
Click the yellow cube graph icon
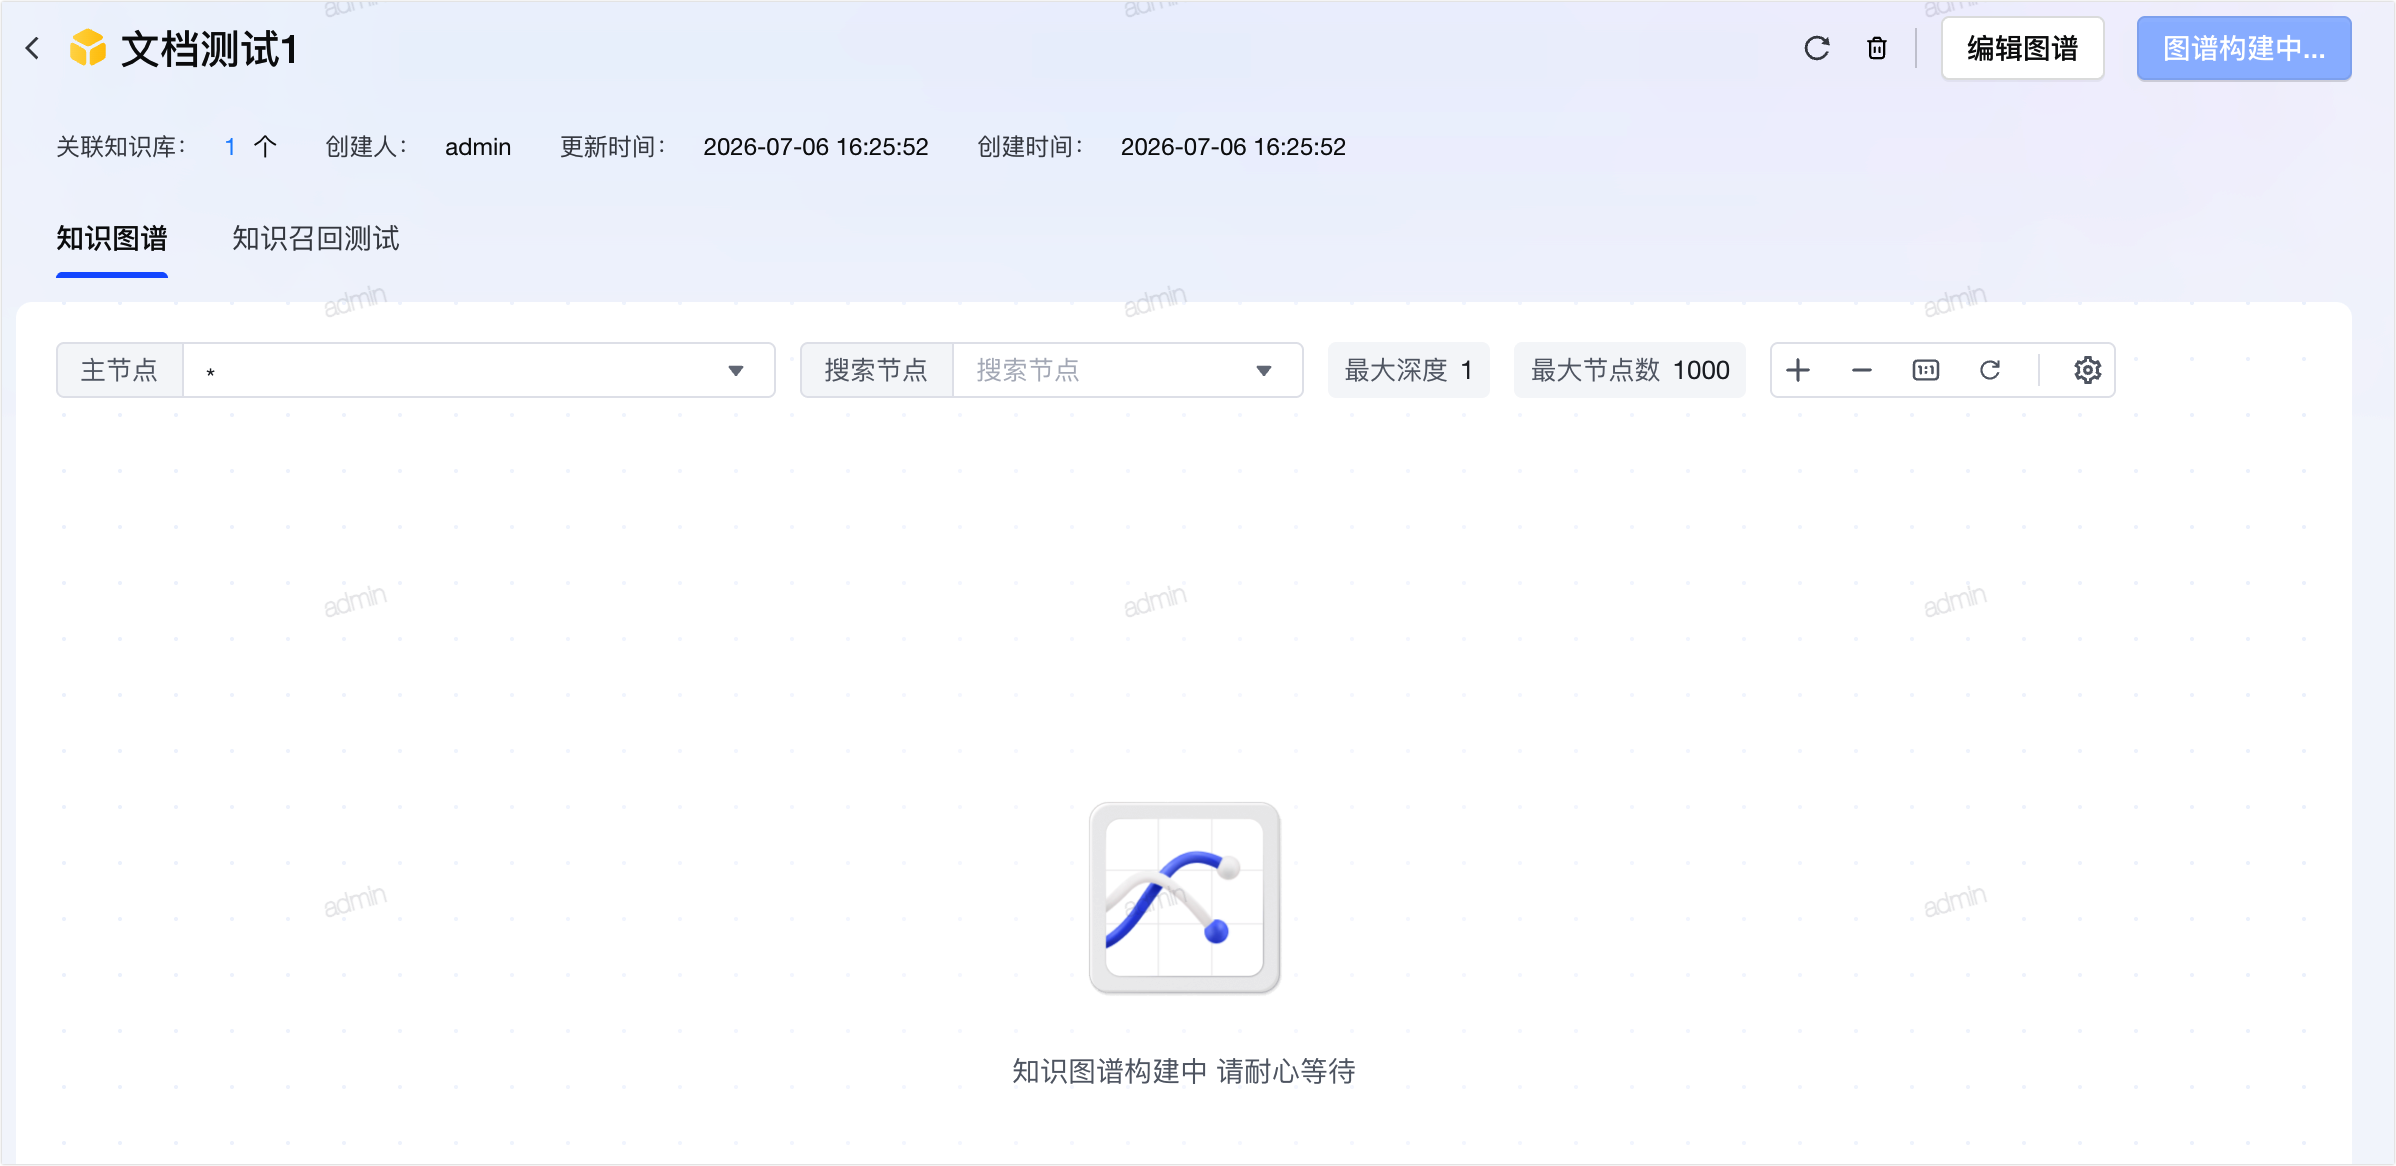(x=88, y=48)
